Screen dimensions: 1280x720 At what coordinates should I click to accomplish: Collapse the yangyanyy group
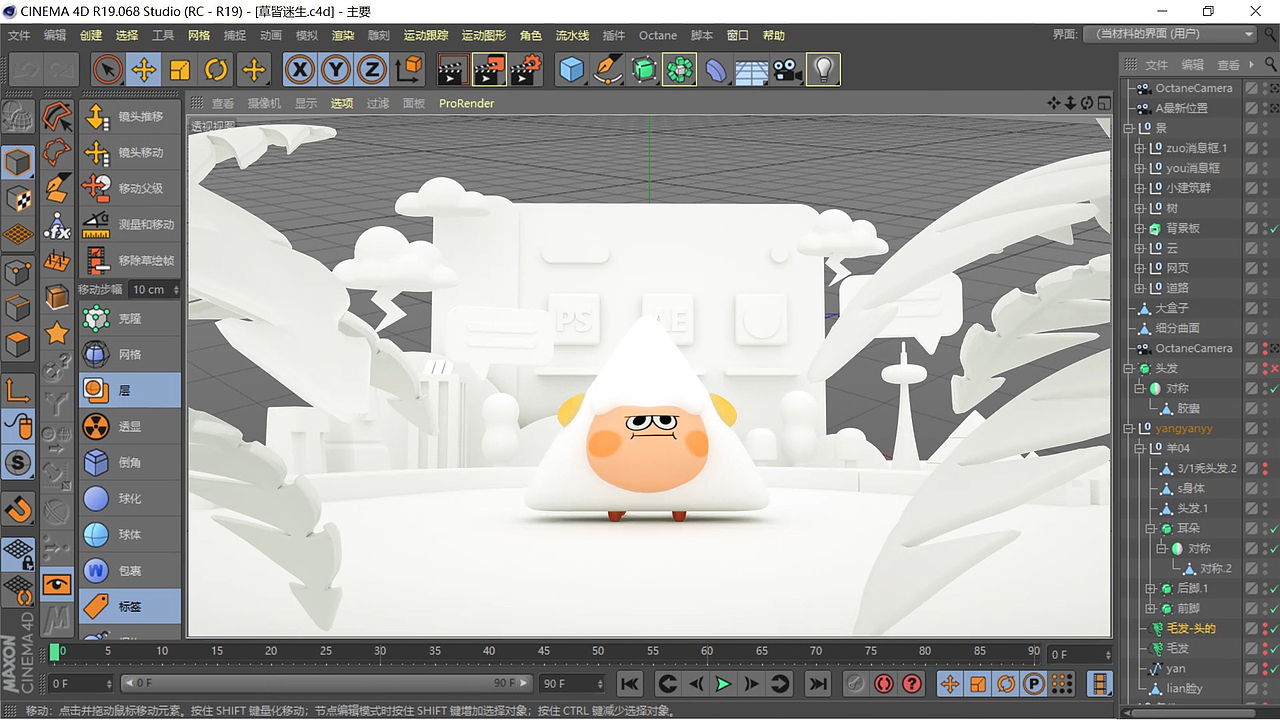[1128, 428]
